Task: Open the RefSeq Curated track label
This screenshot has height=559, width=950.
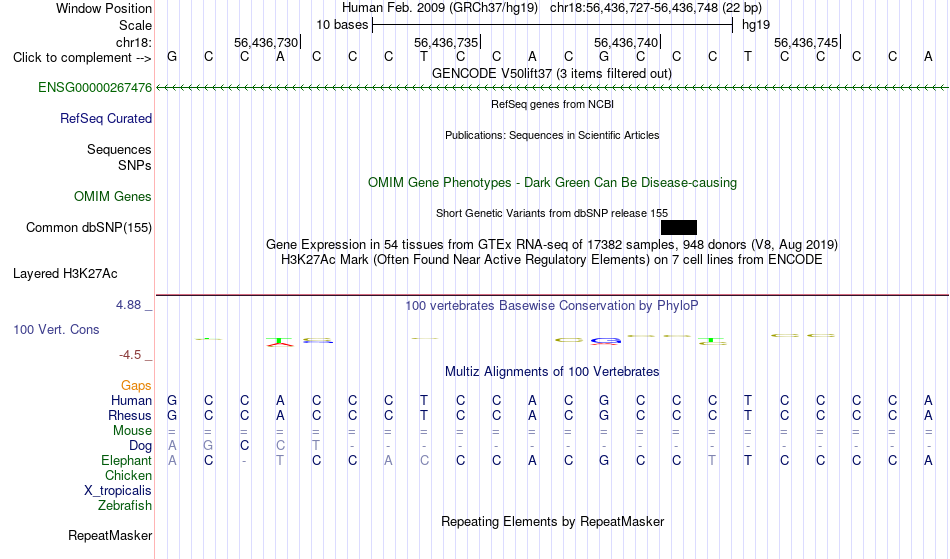Action: pyautogui.click(x=106, y=119)
